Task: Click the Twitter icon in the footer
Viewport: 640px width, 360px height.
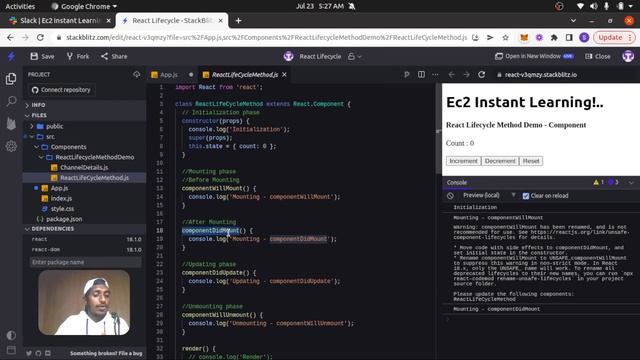Action: [x=29, y=353]
